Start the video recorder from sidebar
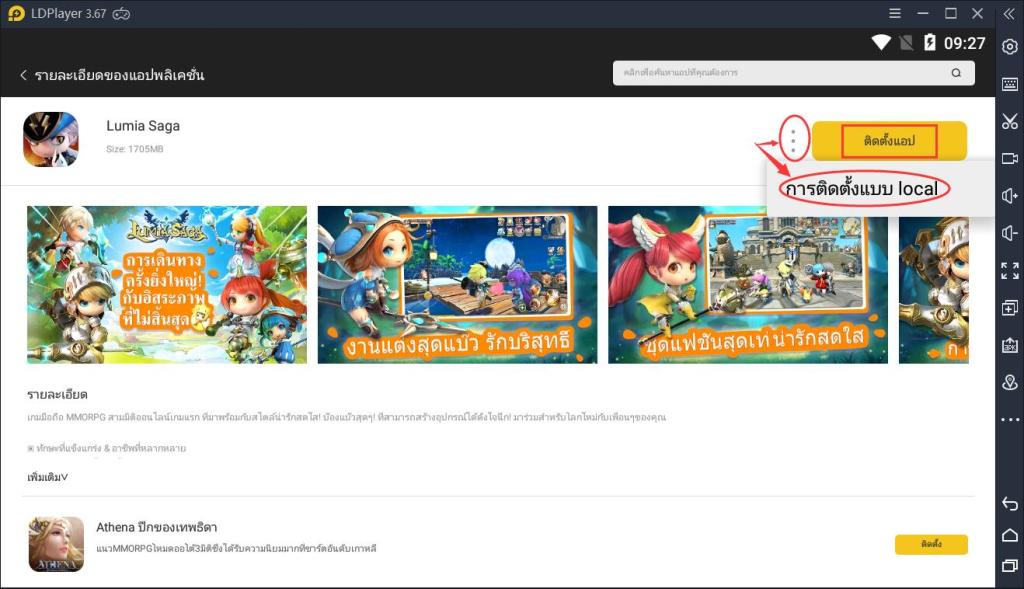Image resolution: width=1024 pixels, height=589 pixels. 1010,158
